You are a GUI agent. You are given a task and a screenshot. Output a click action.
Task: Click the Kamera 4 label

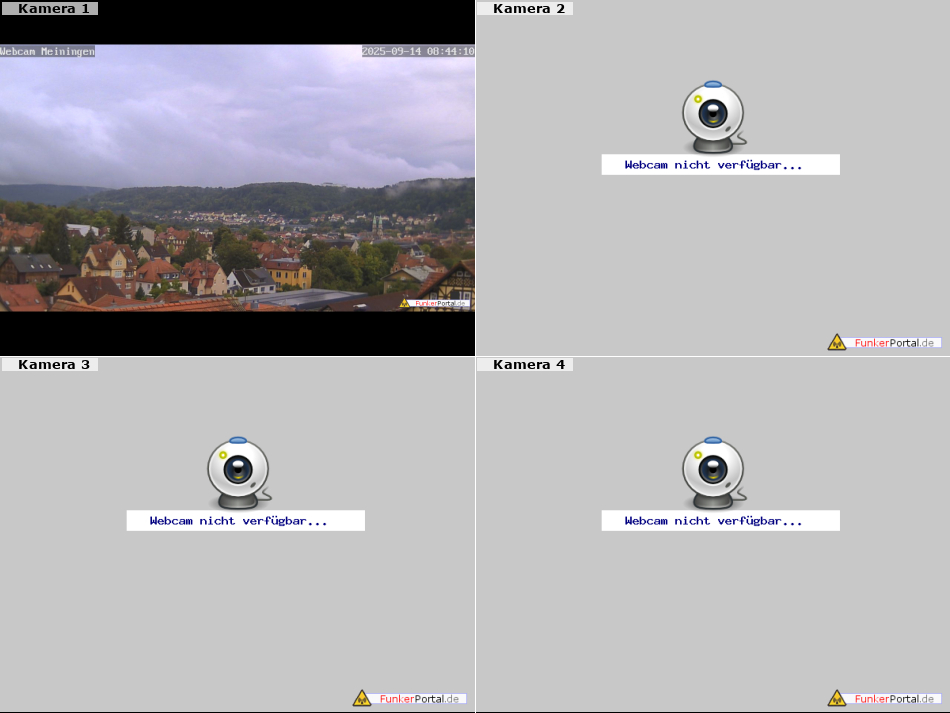coord(525,364)
